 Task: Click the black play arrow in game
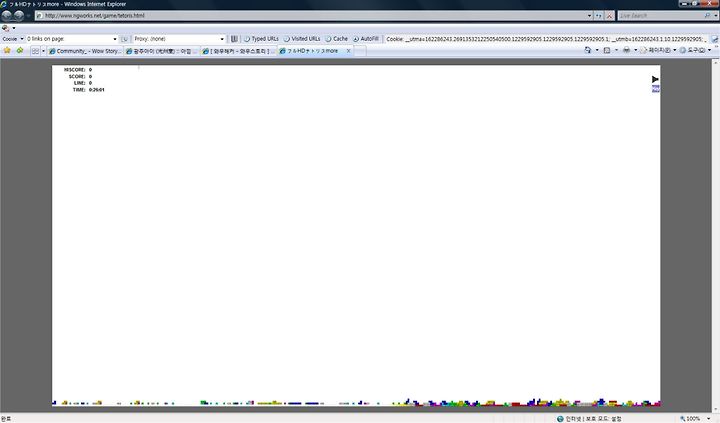[x=655, y=79]
